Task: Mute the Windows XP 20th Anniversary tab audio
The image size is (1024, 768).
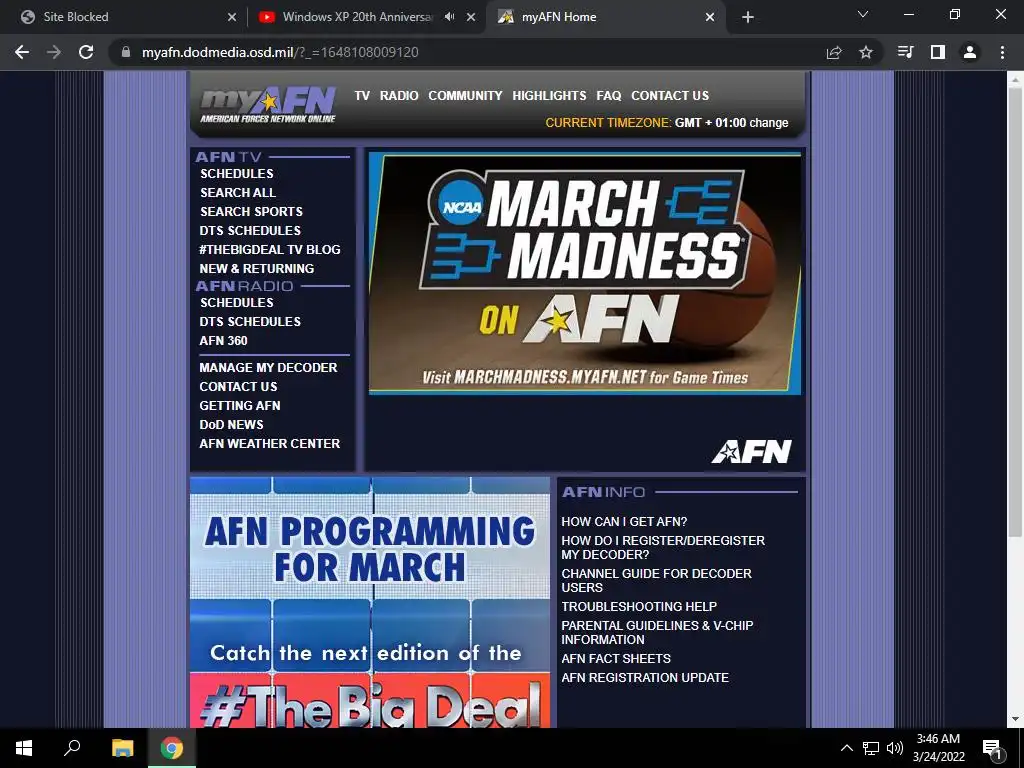Action: [x=449, y=17]
